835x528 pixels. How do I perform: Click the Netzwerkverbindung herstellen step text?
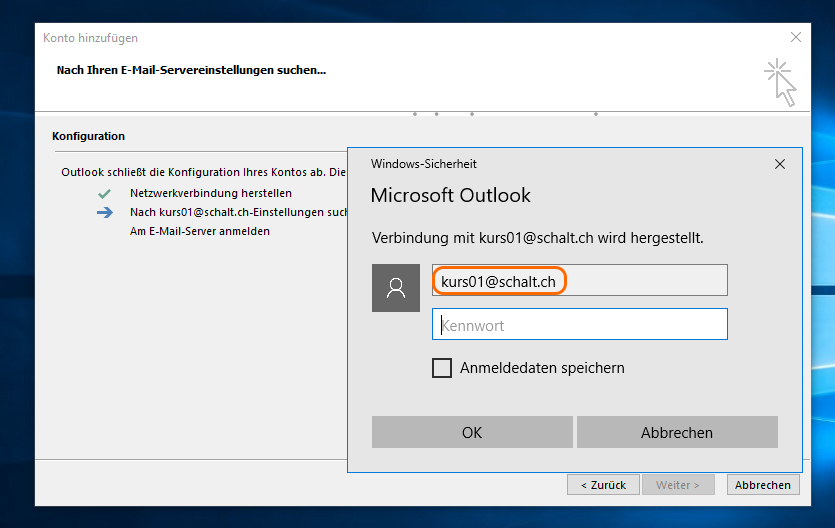tap(211, 193)
